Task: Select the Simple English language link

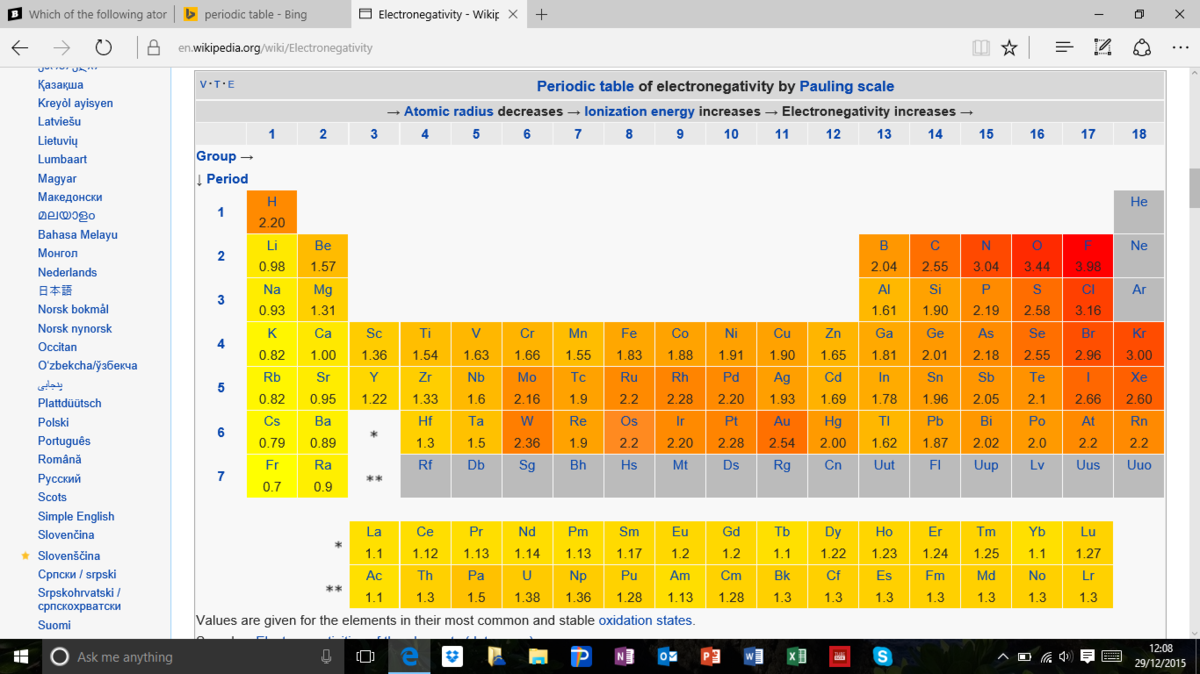Action: pos(76,516)
